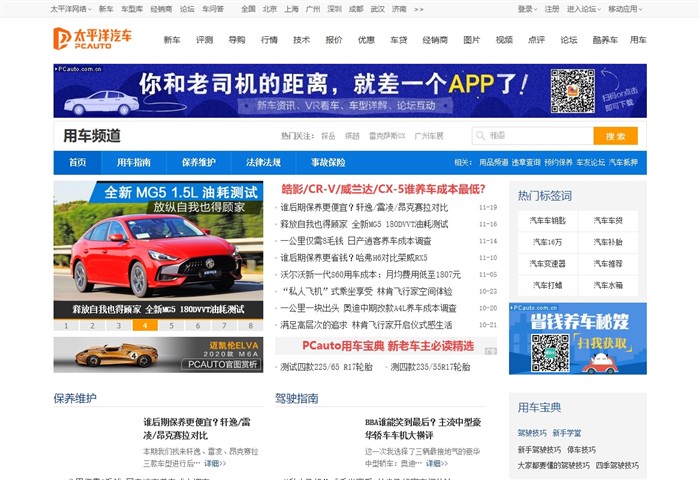700x480 pixels.
Task: Click the 违章查询 related link
Action: 526,163
